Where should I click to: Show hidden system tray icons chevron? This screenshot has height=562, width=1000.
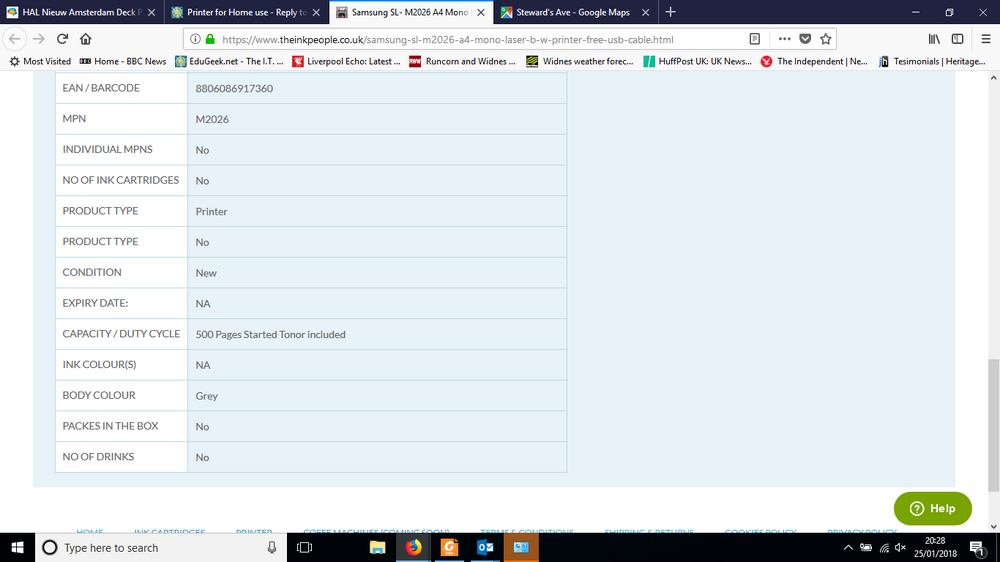pyautogui.click(x=848, y=547)
